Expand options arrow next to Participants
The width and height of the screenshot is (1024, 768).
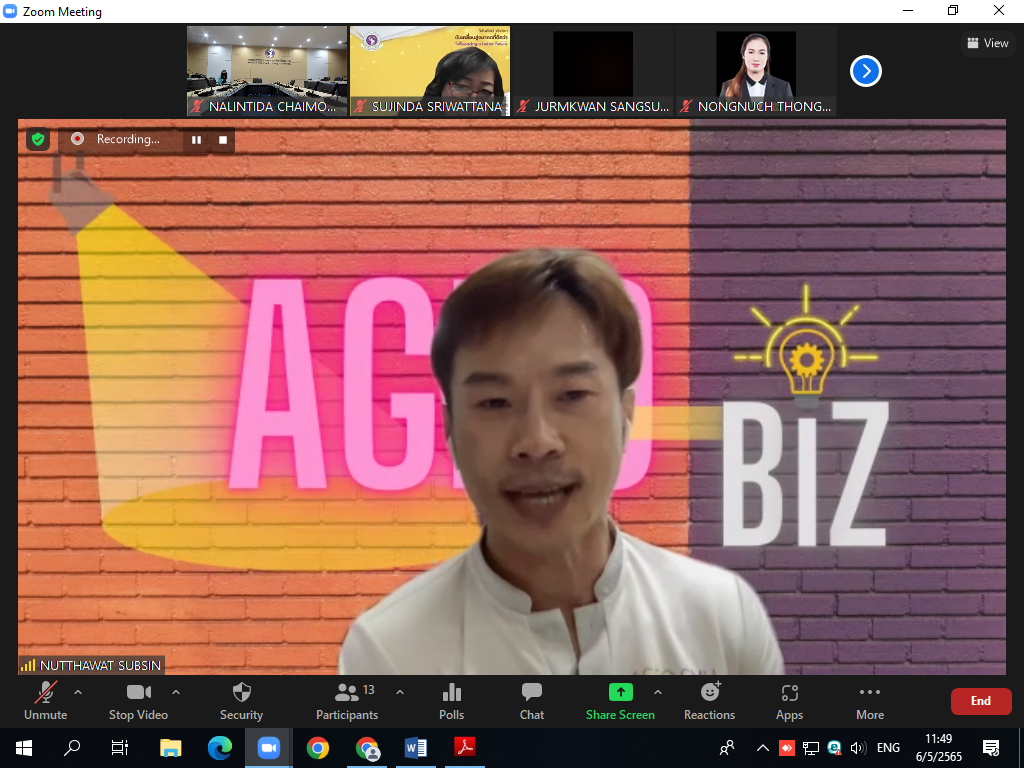pos(400,692)
